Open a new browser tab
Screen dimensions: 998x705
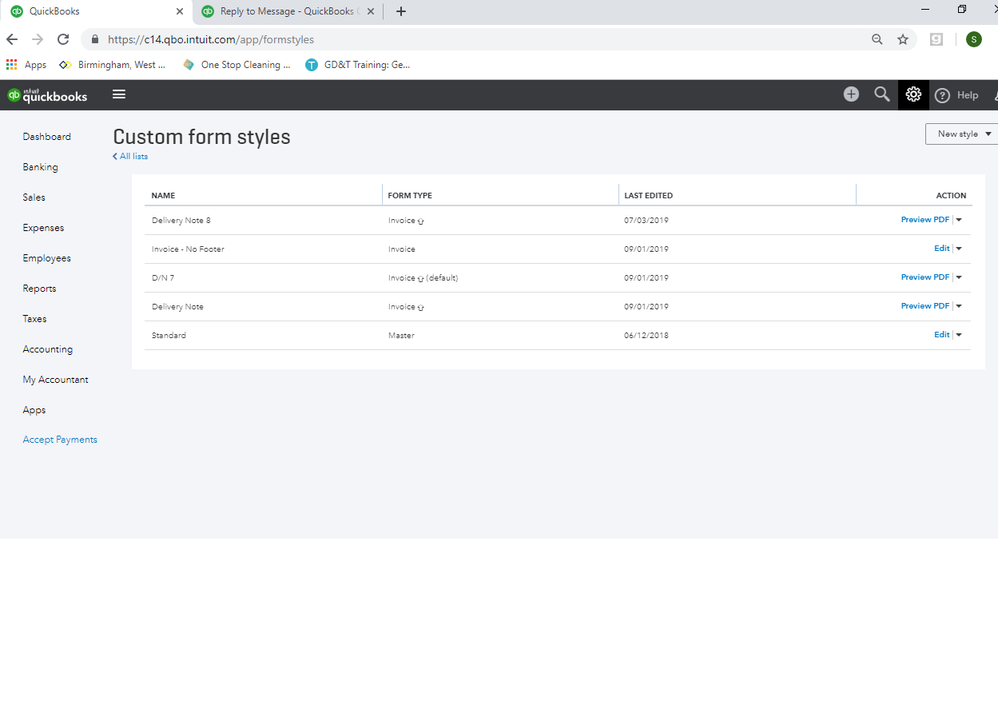401,11
